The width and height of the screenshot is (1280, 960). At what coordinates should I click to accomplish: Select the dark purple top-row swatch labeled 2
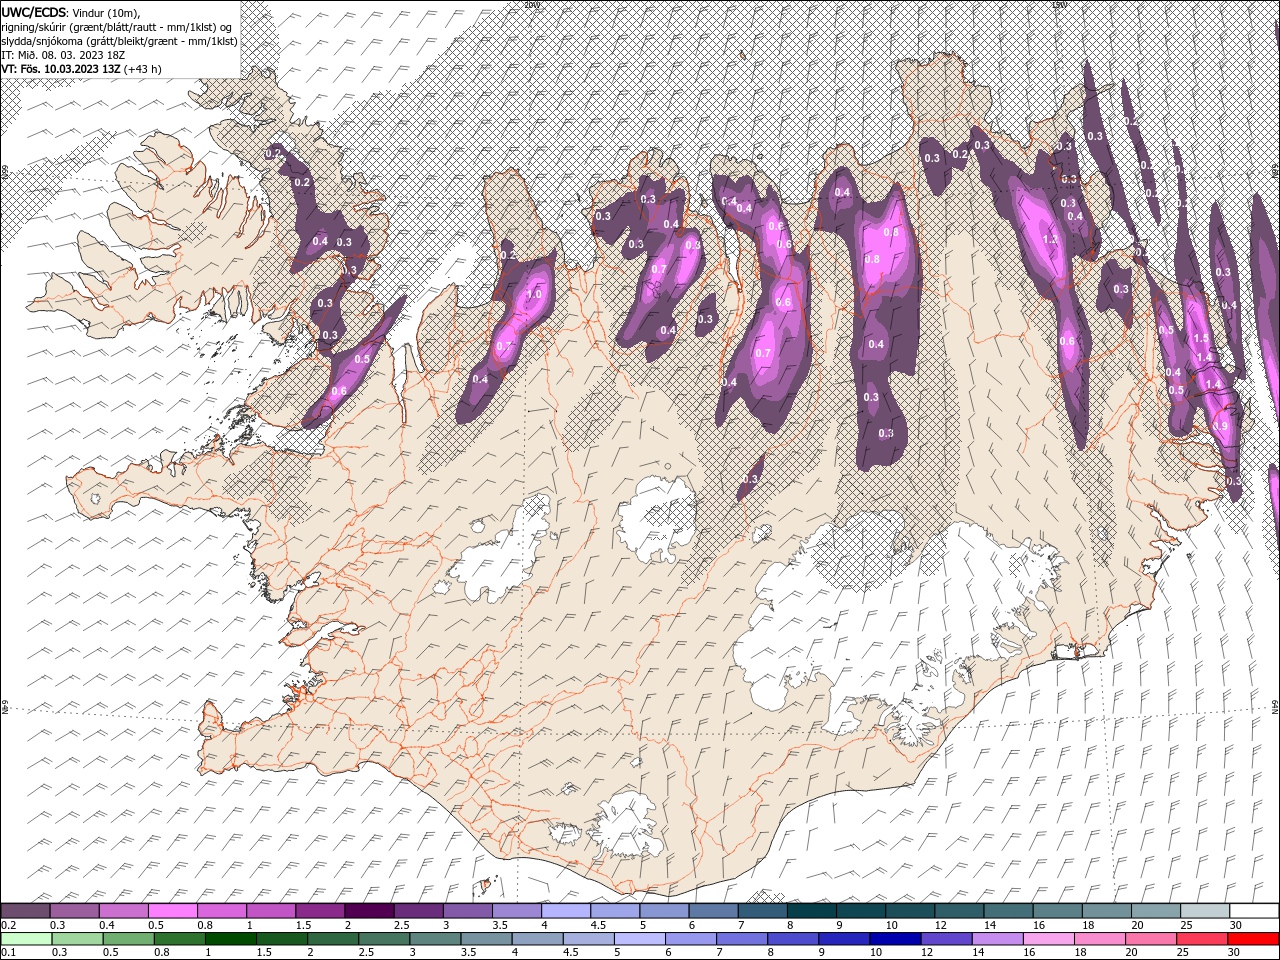pos(368,911)
